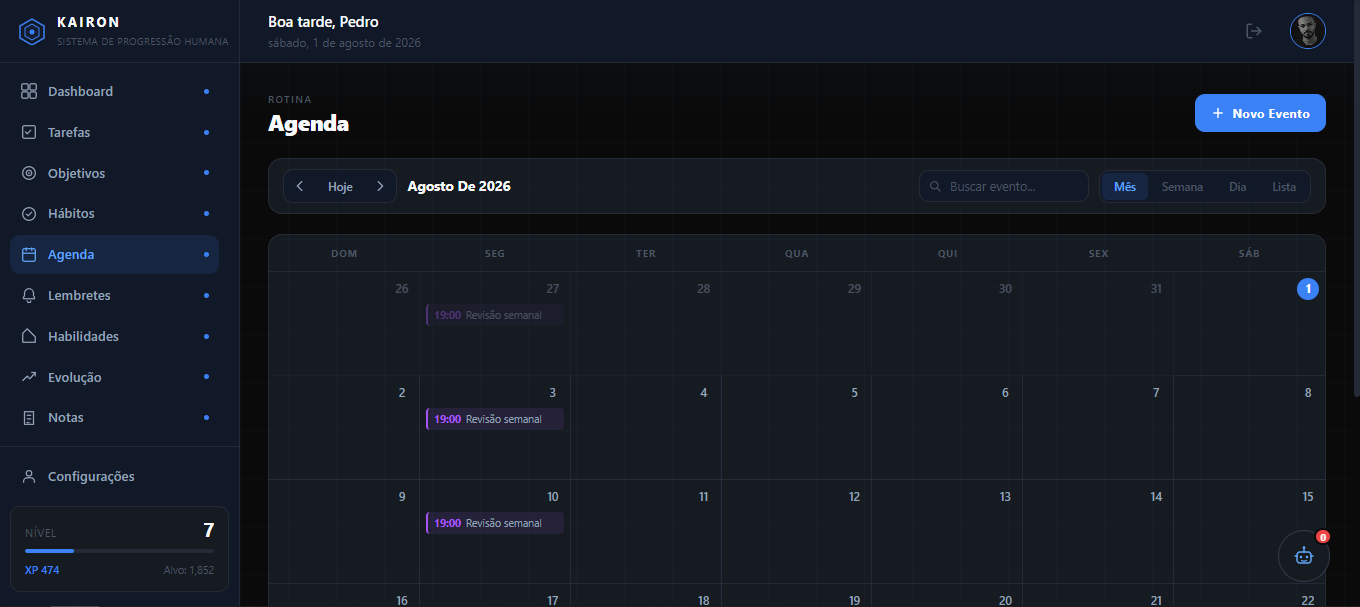This screenshot has width=1360, height=607.
Task: Click the Habilidades house icon
Action: point(29,336)
